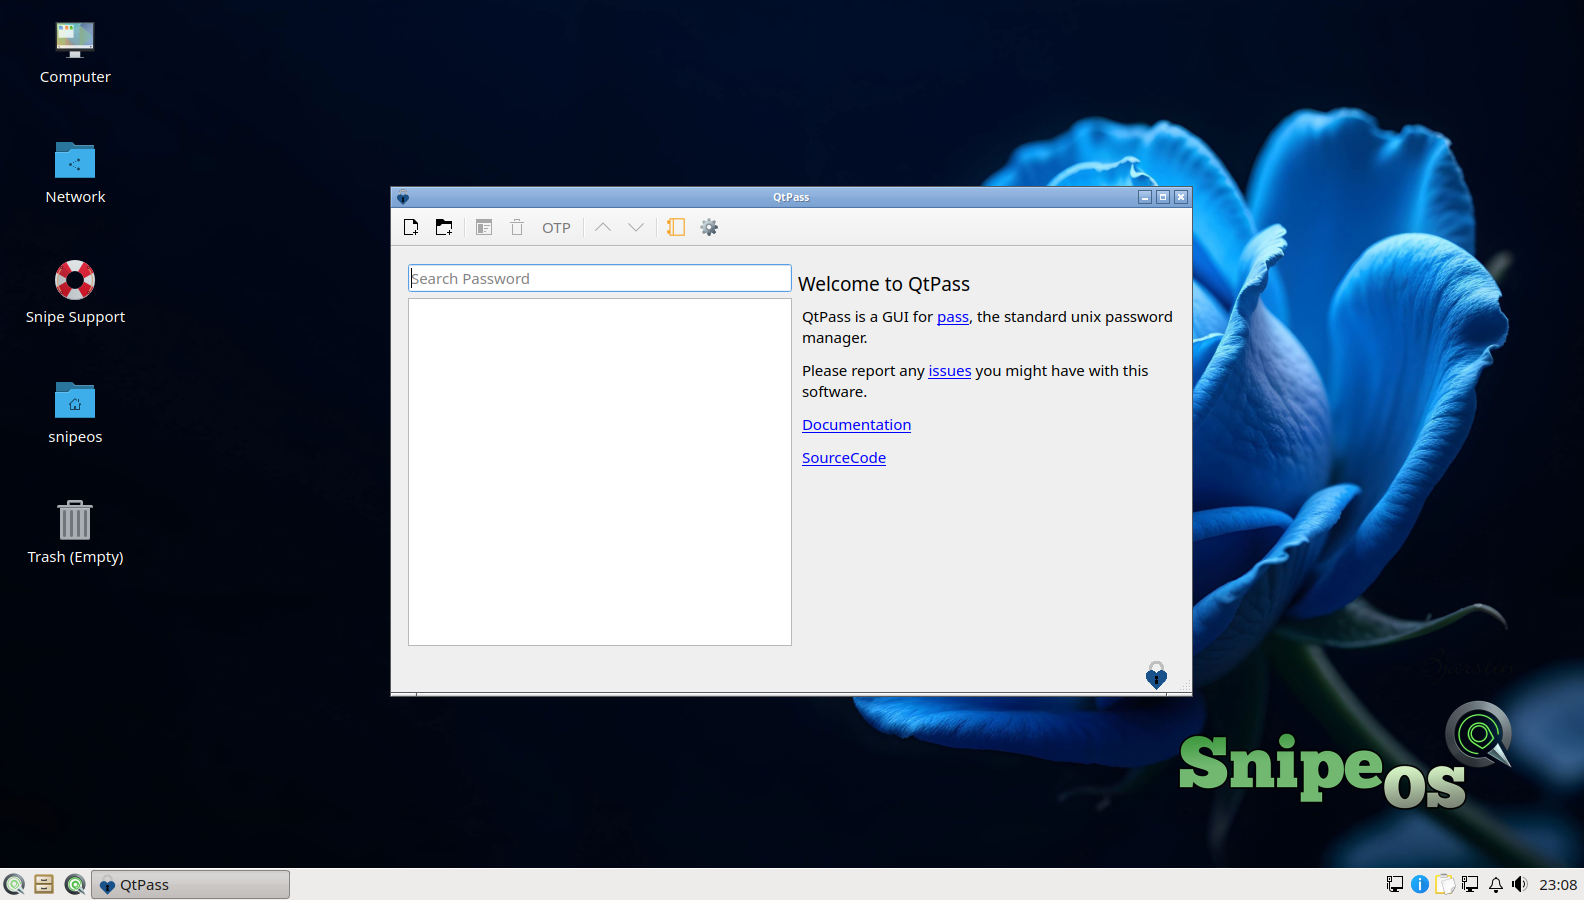The width and height of the screenshot is (1584, 900).
Task: Click the Add Password icon in the toolbar
Action: coord(411,228)
